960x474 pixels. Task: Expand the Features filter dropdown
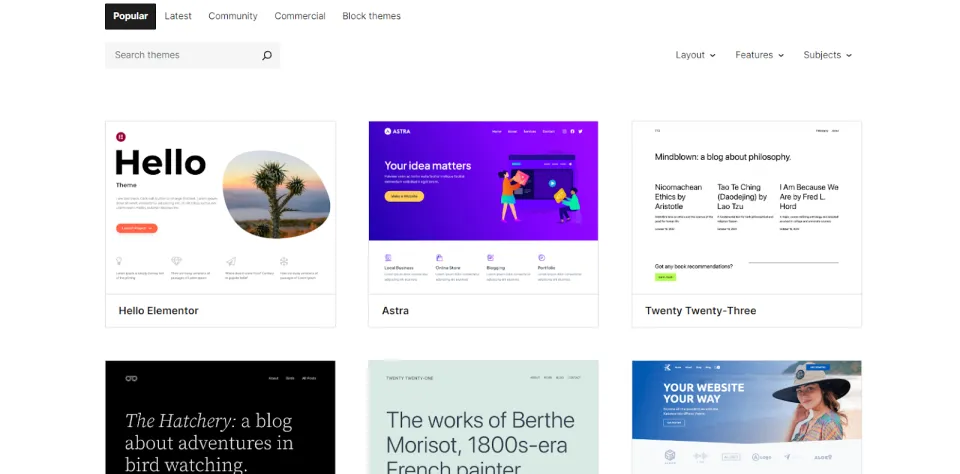(760, 55)
